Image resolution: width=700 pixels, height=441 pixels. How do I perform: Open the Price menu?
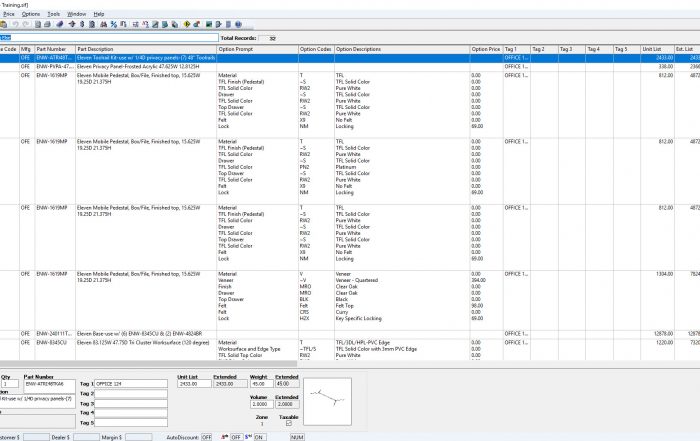(x=8, y=14)
